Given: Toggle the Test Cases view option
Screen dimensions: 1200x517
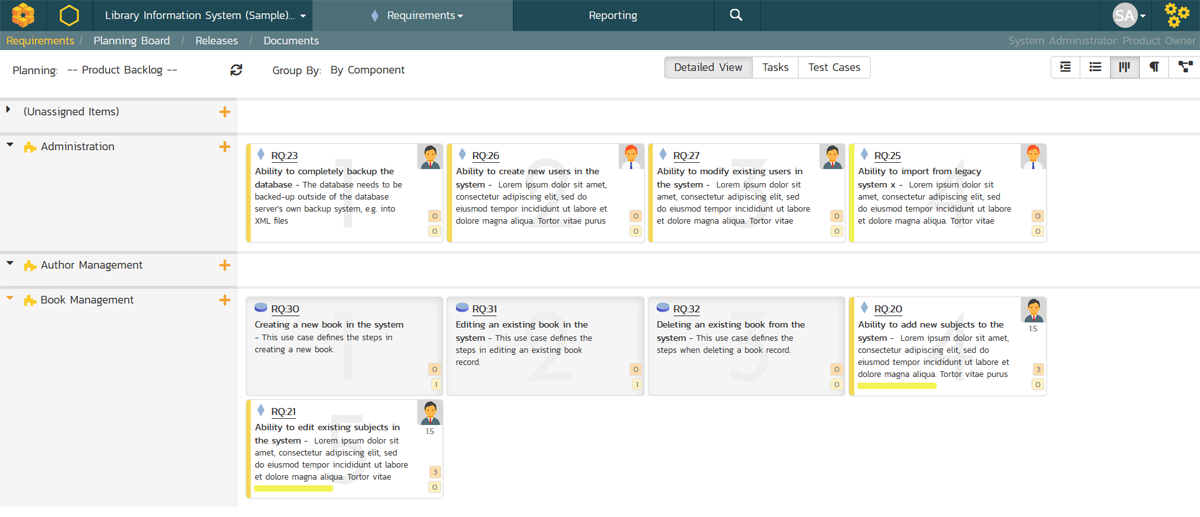Looking at the screenshot, I should coord(834,67).
